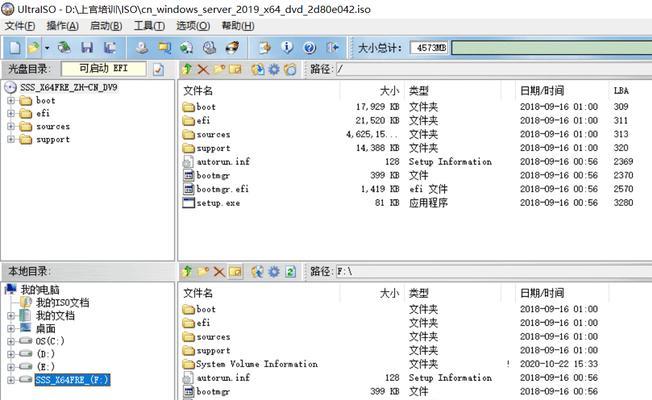
Task: Select SSS_X64FRE_ZH-CN_DV9 disc root node
Action: [x=69, y=87]
